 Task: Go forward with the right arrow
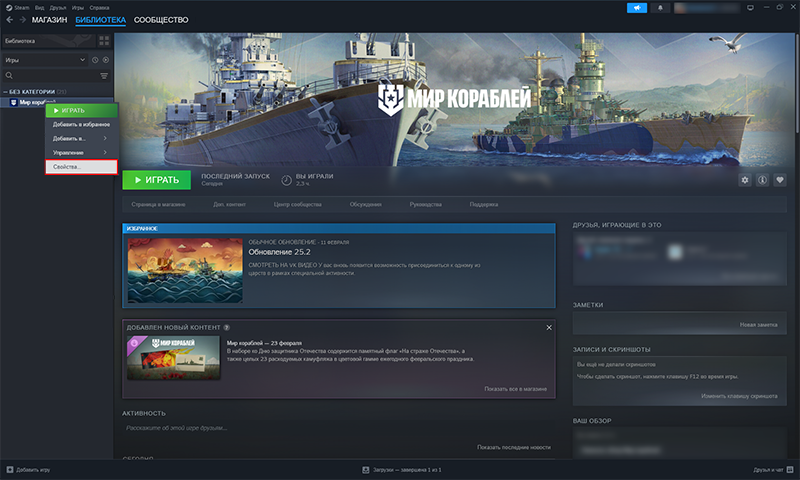pos(22,20)
